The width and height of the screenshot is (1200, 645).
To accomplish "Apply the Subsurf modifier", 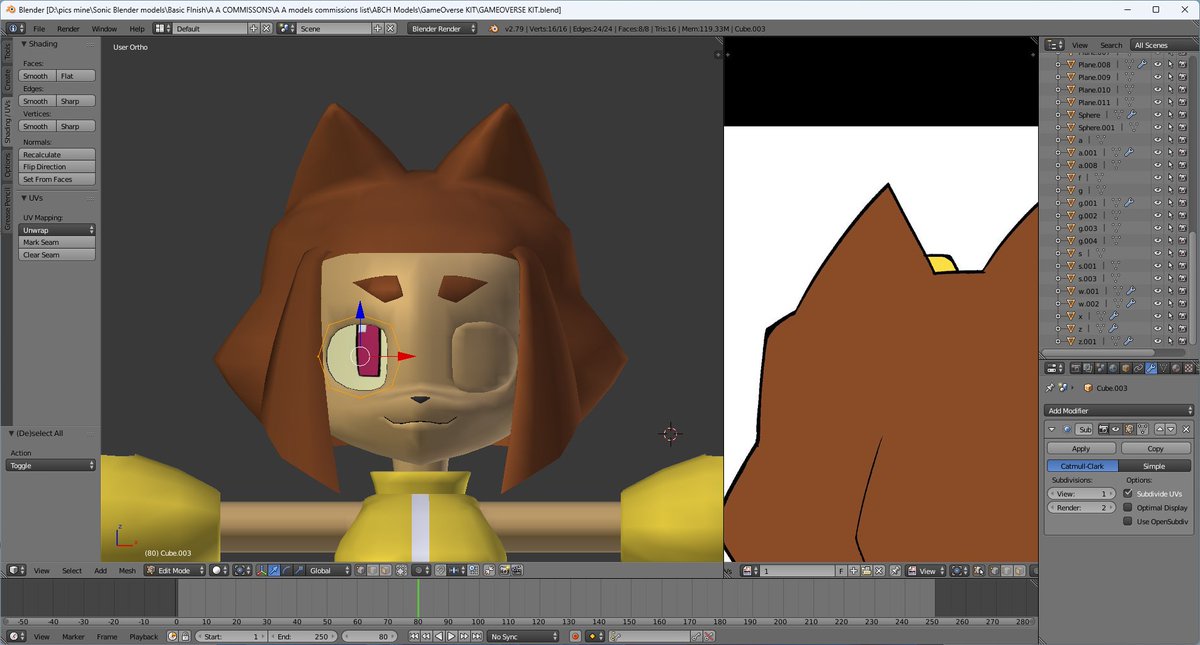I will 1081,449.
